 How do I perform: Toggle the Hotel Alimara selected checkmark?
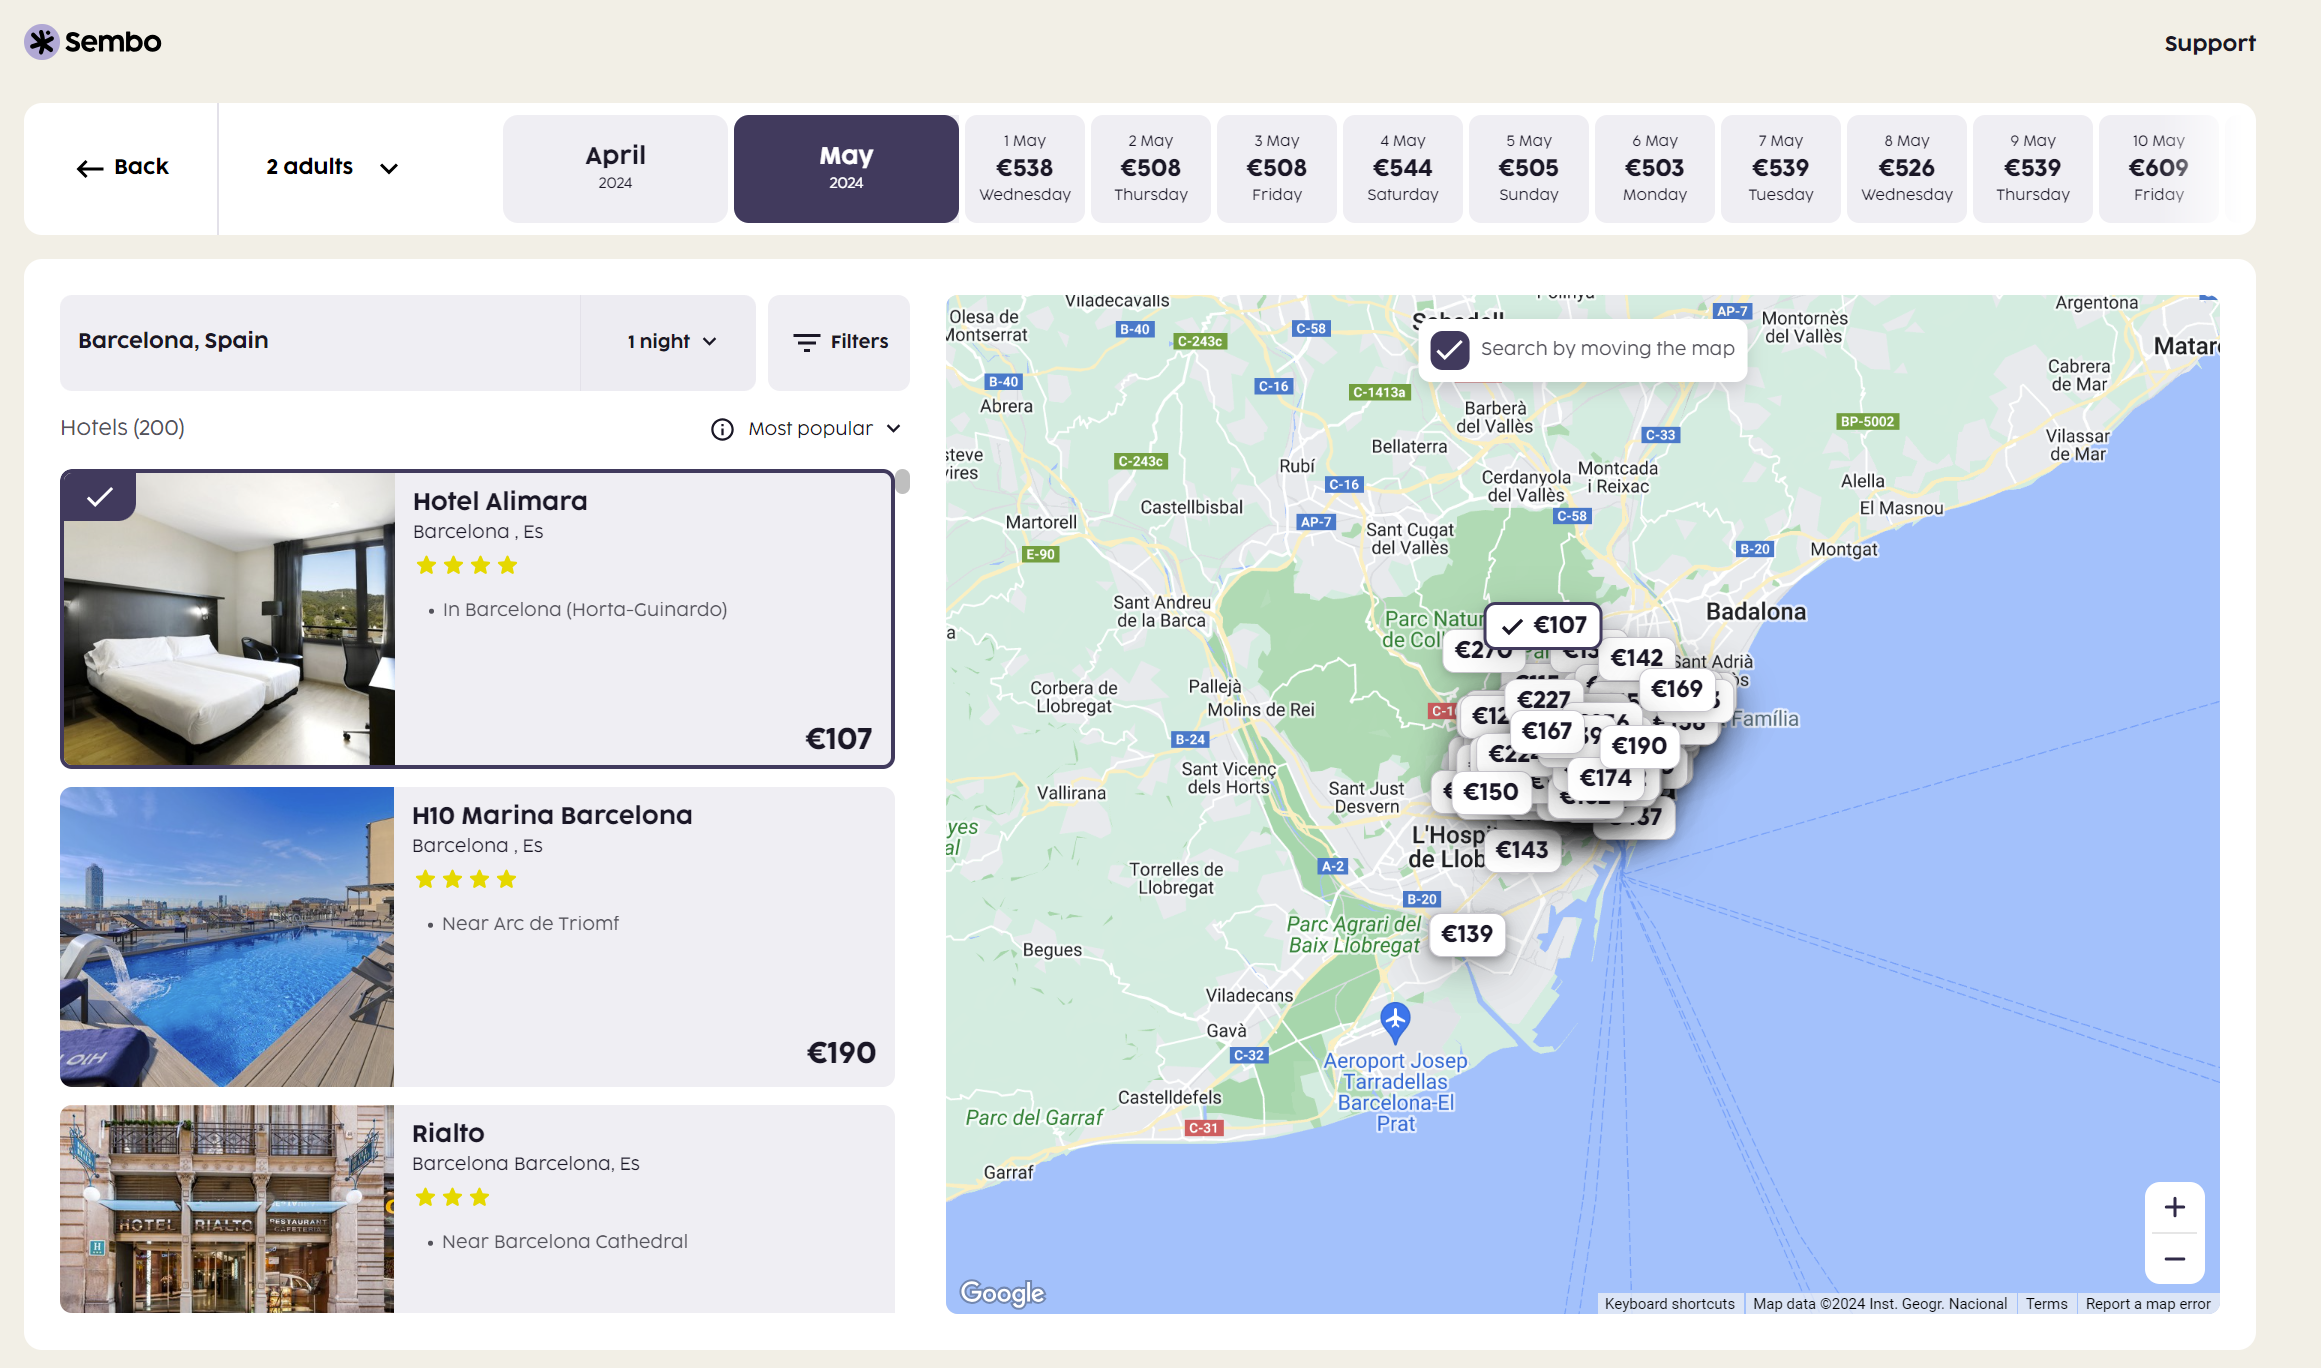click(99, 496)
